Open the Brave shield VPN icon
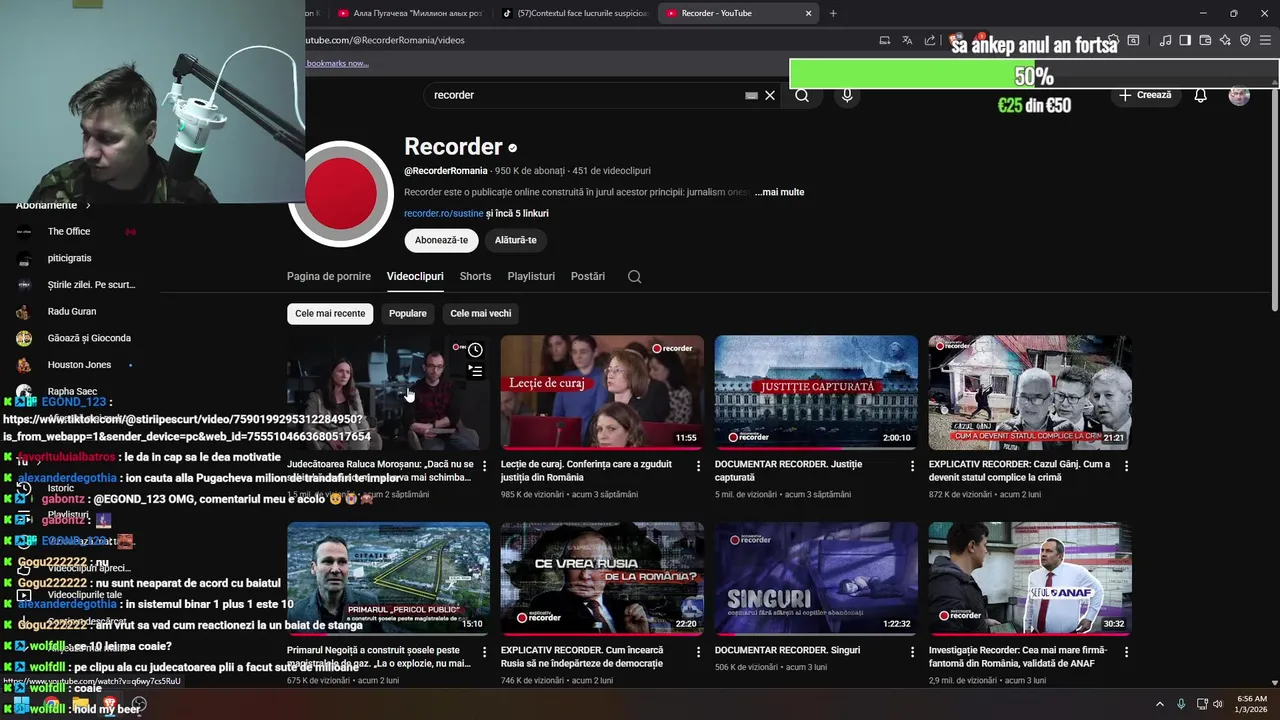Image resolution: width=1280 pixels, height=720 pixels. [1245, 40]
